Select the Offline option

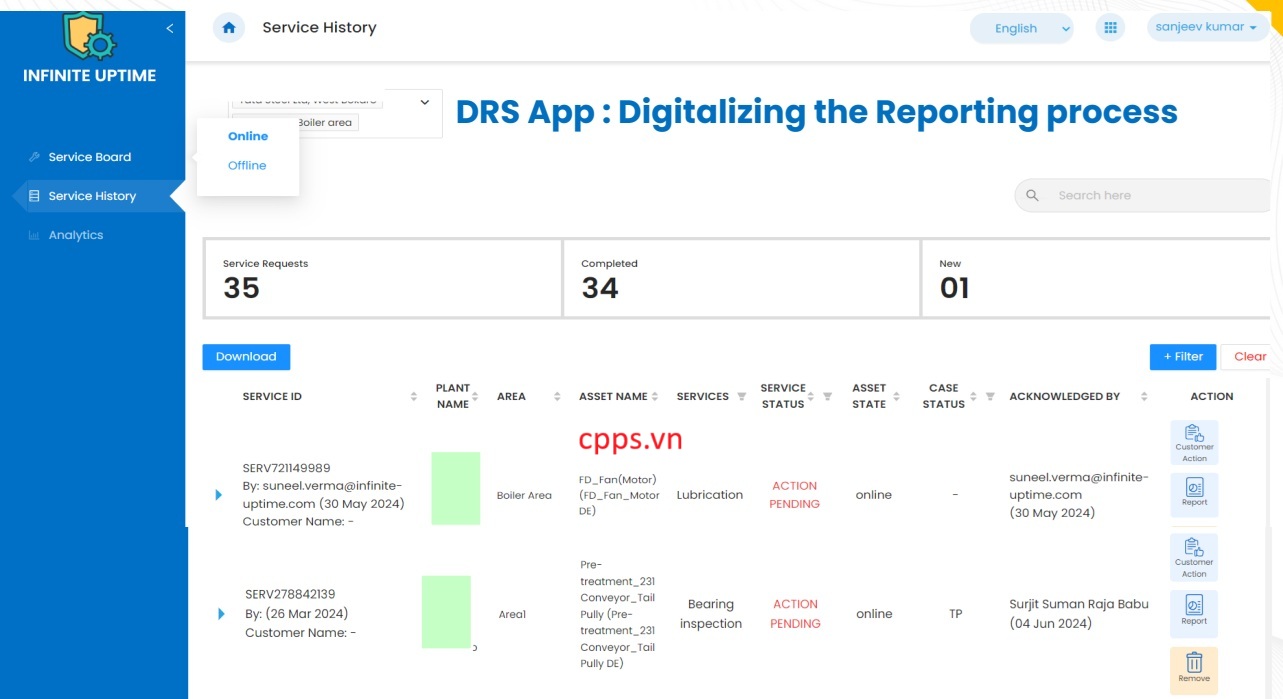tap(247, 165)
